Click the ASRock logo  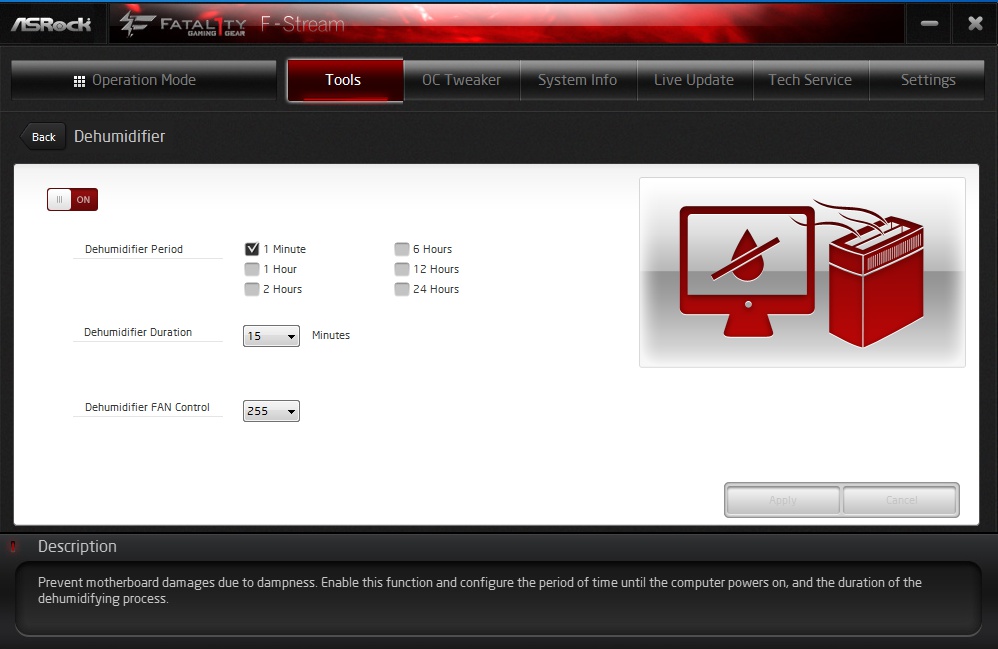click(51, 24)
